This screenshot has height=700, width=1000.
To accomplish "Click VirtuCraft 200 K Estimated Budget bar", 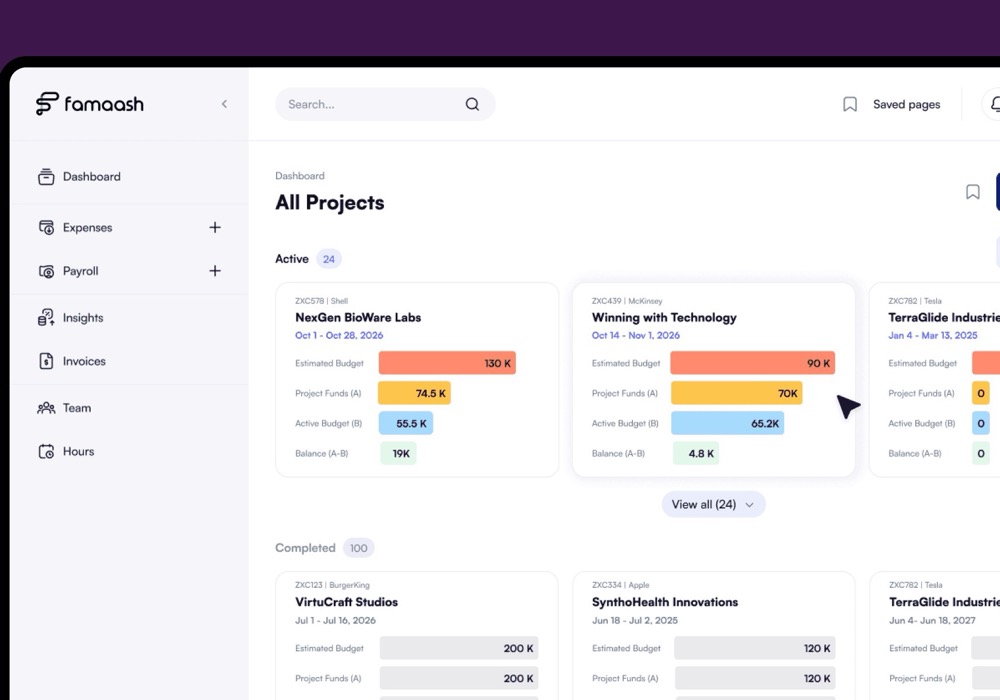I will [459, 648].
